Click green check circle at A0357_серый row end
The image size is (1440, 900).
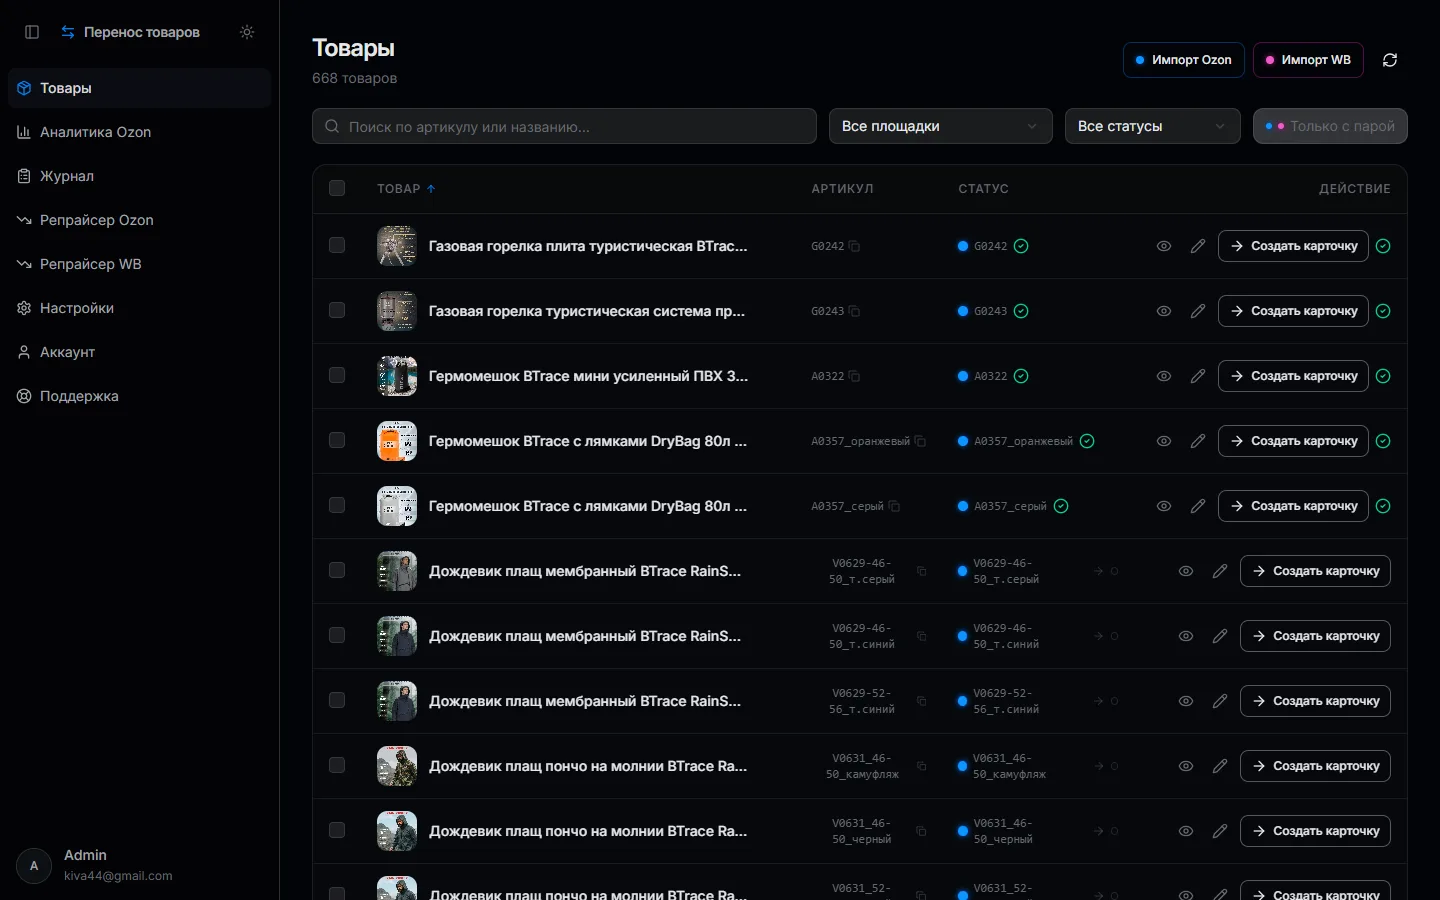pyautogui.click(x=1383, y=506)
